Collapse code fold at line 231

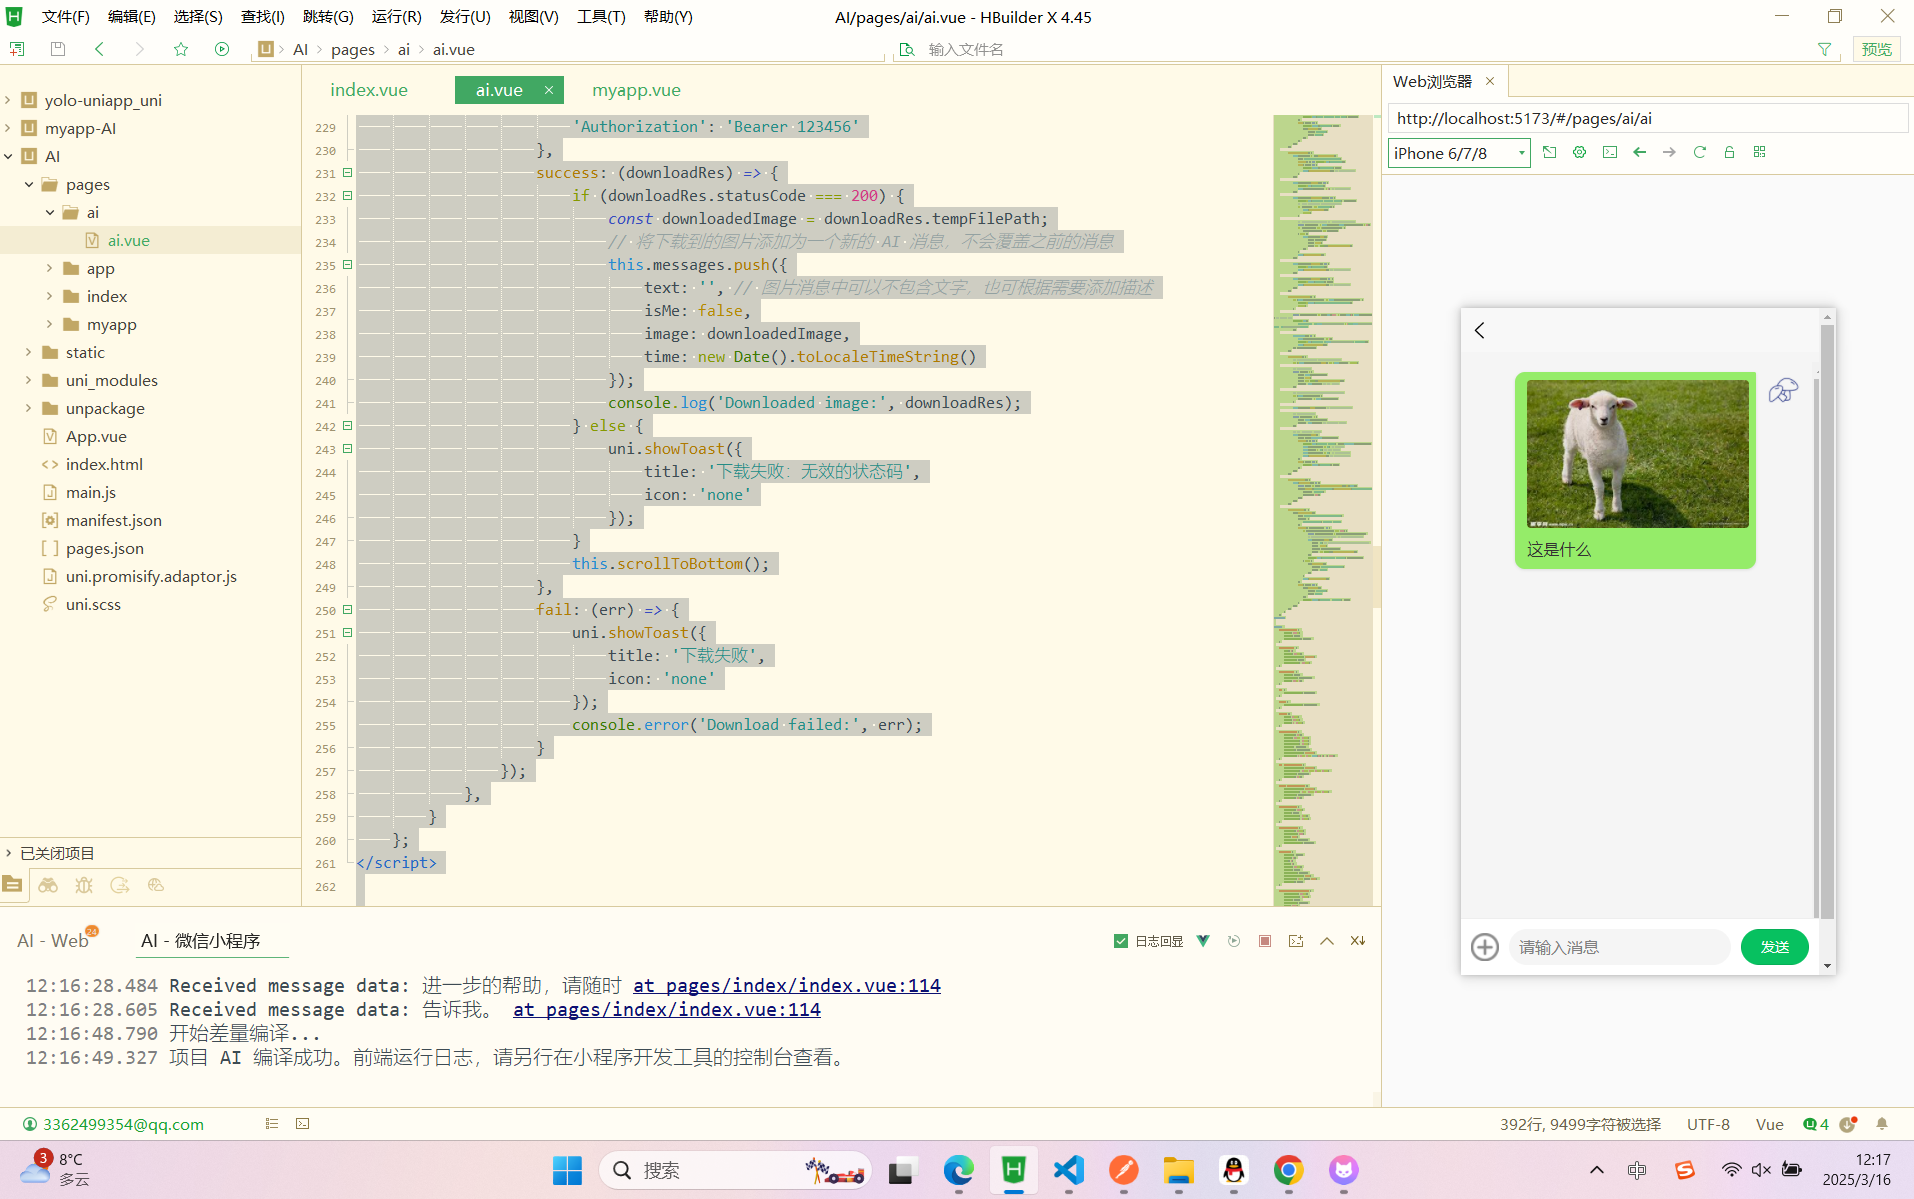(347, 173)
